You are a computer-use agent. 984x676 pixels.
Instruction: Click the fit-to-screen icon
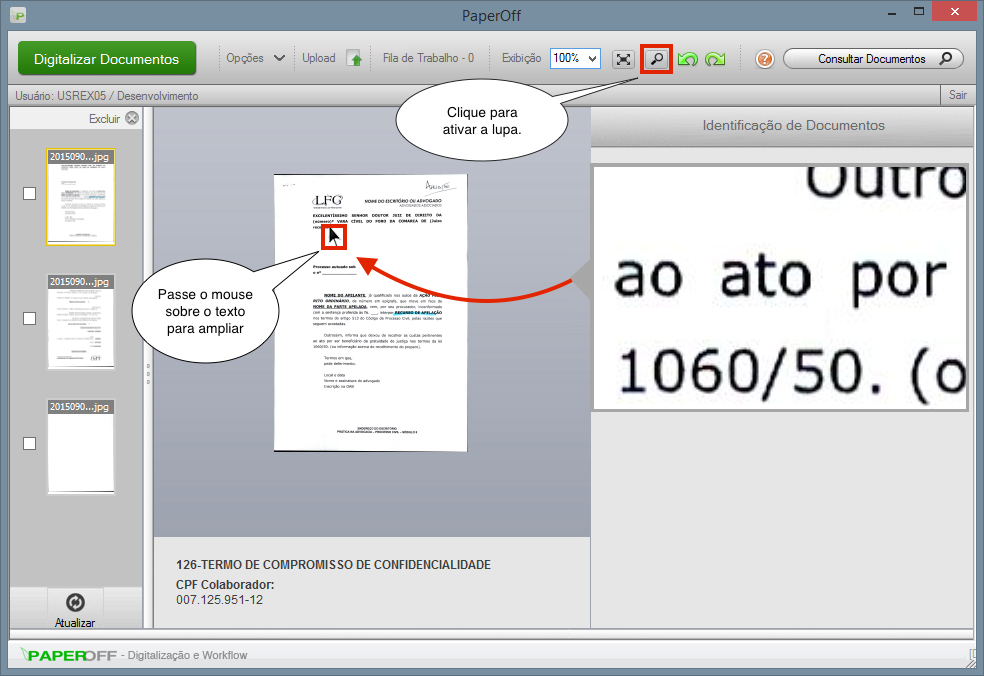click(623, 59)
